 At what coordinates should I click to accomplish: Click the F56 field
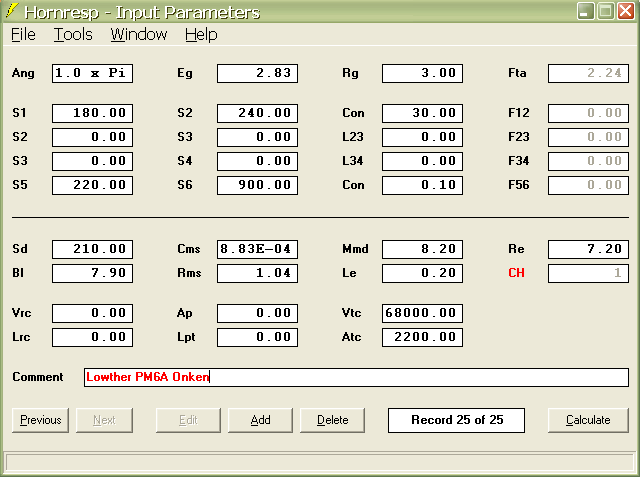[x=588, y=185]
